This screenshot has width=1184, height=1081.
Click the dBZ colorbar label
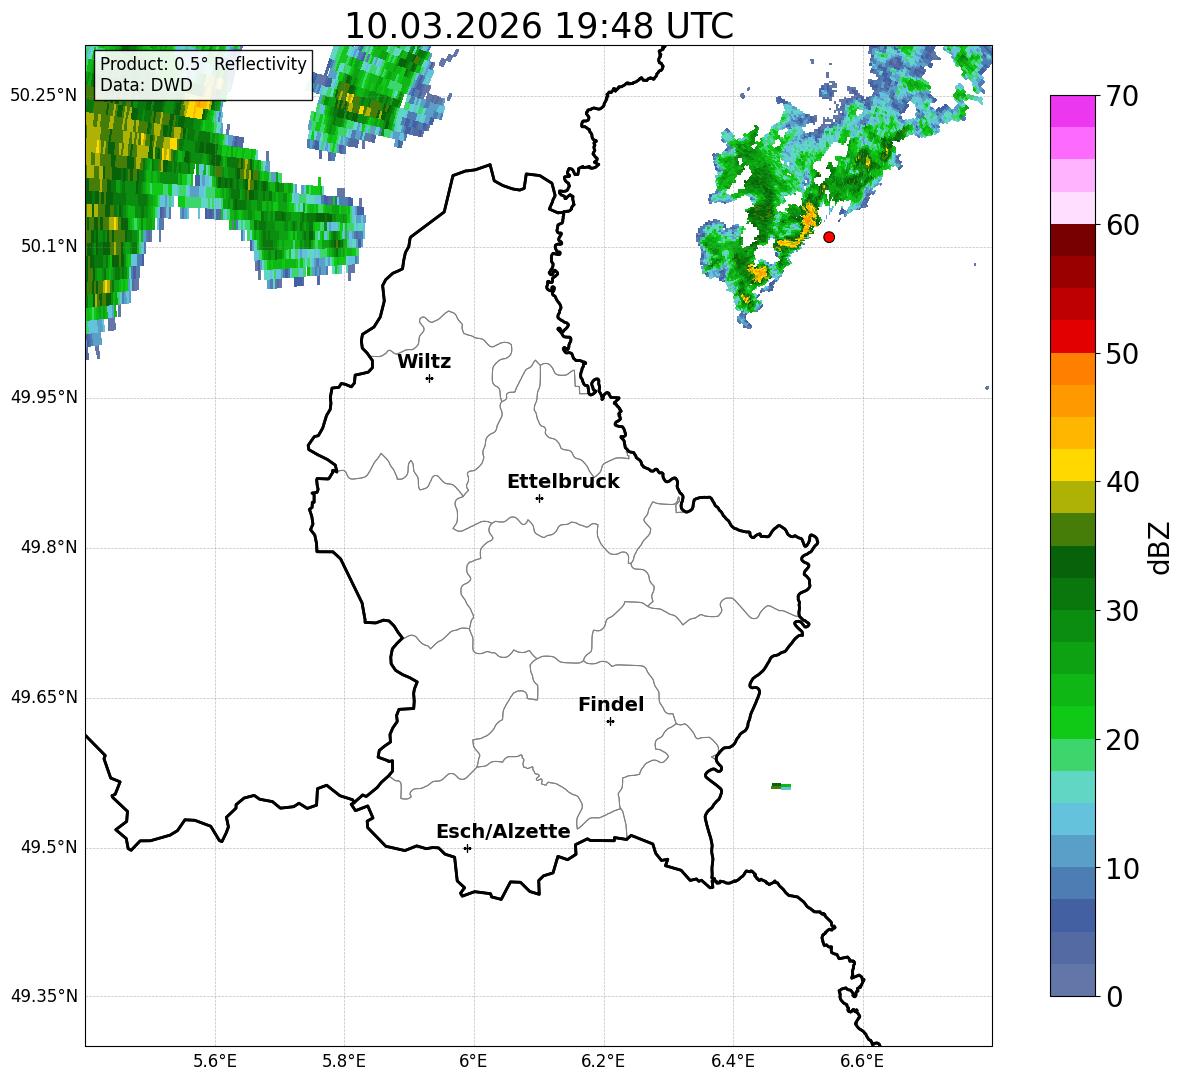click(x=1159, y=547)
